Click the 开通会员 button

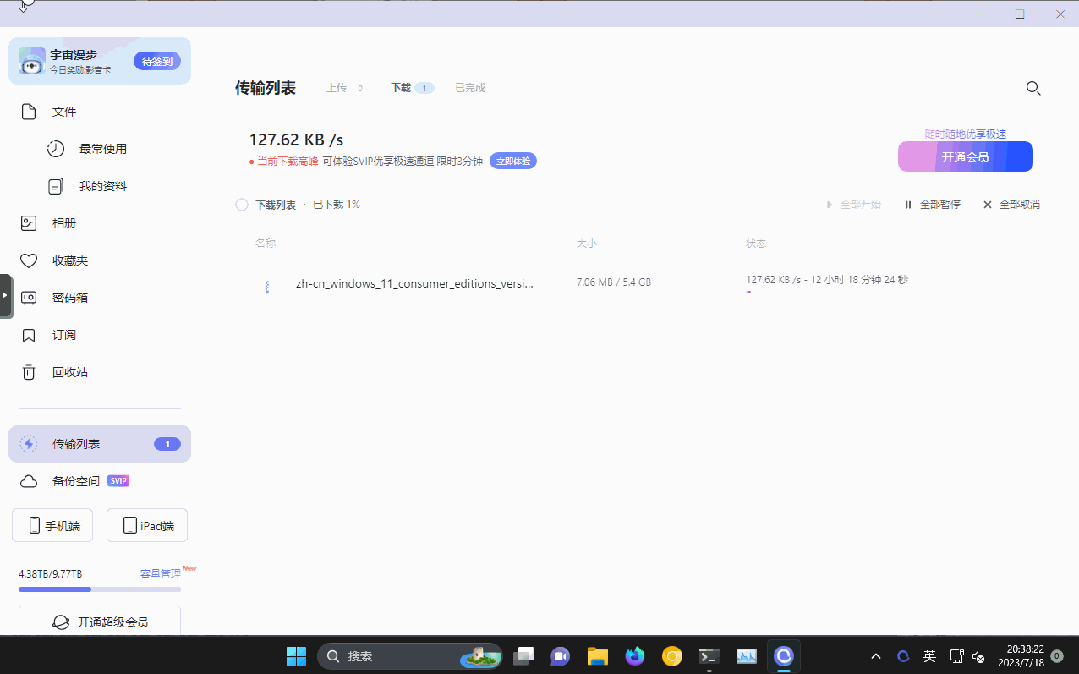965,156
